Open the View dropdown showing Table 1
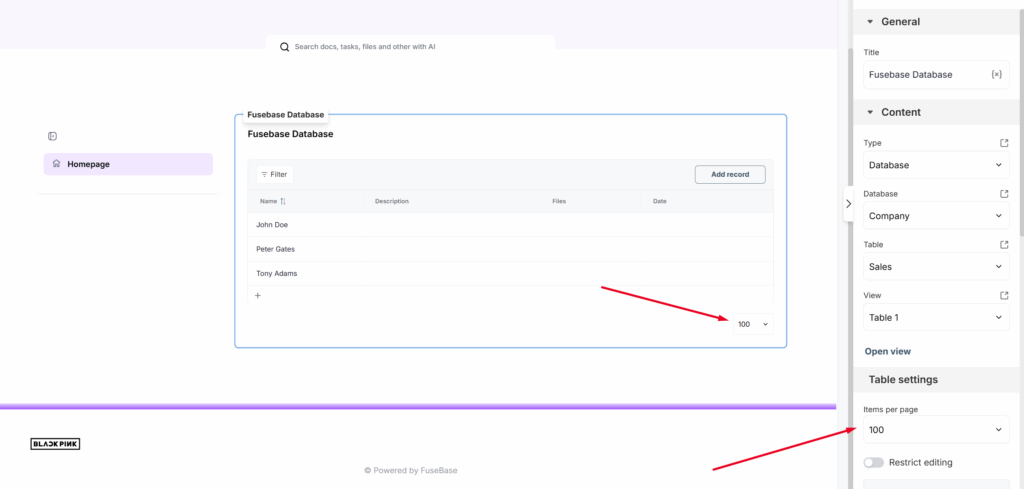This screenshot has height=489, width=1024. pyautogui.click(x=935, y=318)
